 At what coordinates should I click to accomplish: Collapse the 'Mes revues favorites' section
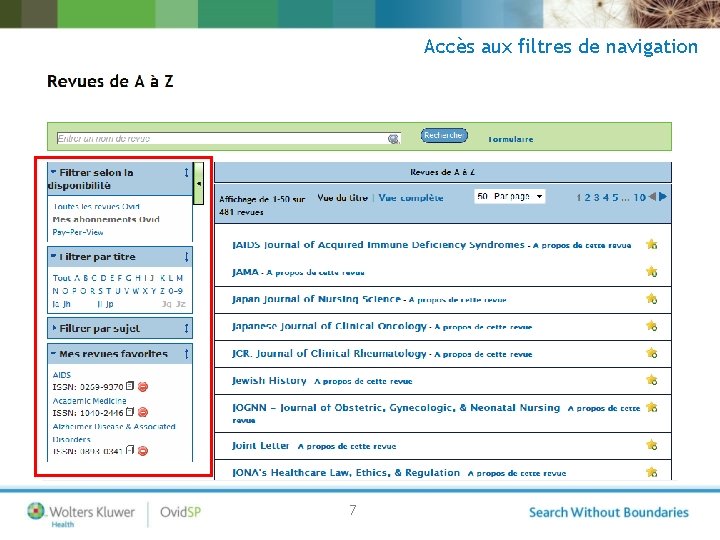pyautogui.click(x=53, y=354)
